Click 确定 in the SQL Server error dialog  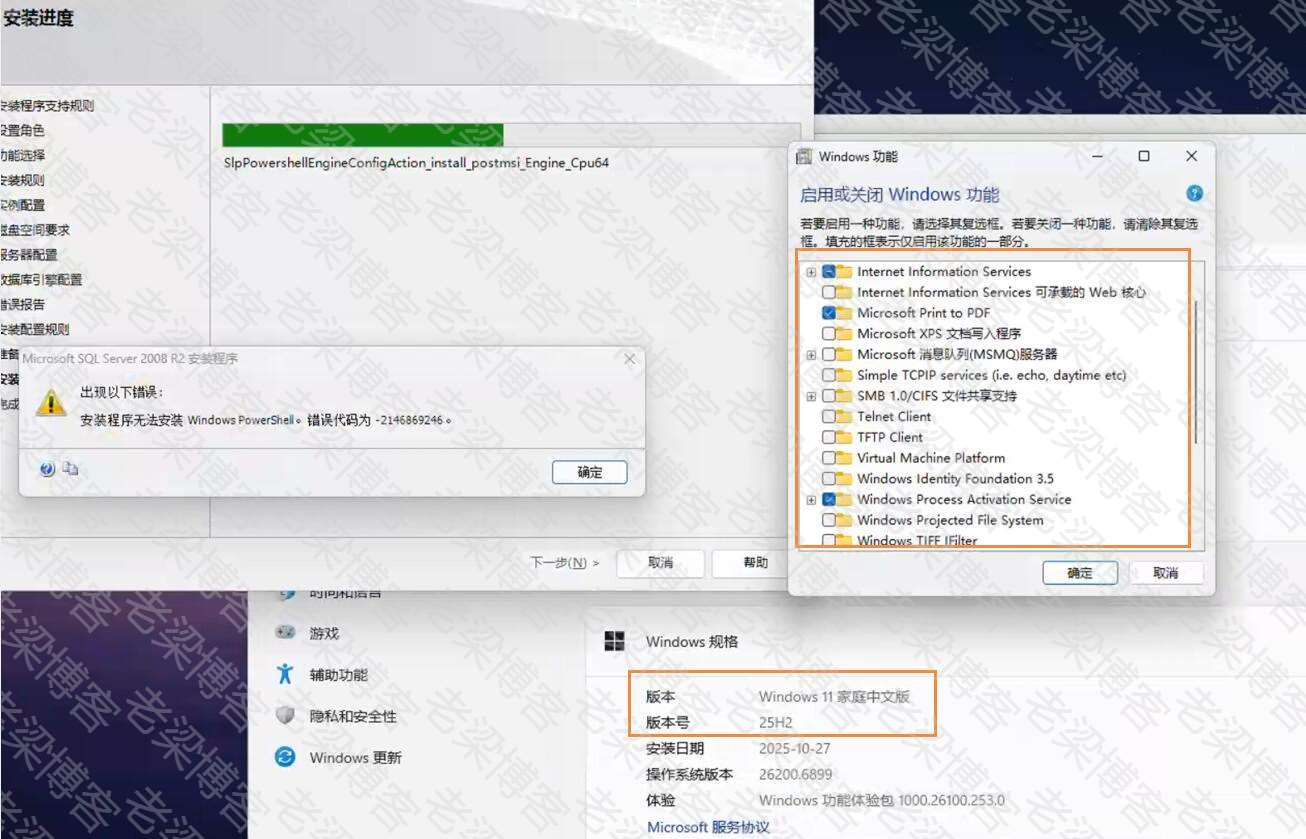tap(589, 472)
